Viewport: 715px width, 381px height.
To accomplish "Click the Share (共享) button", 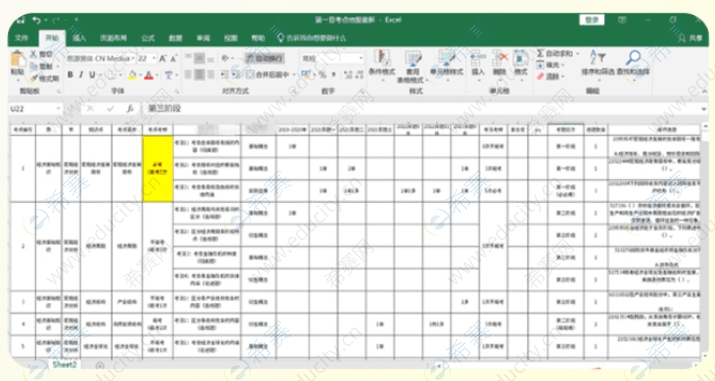I will (691, 39).
